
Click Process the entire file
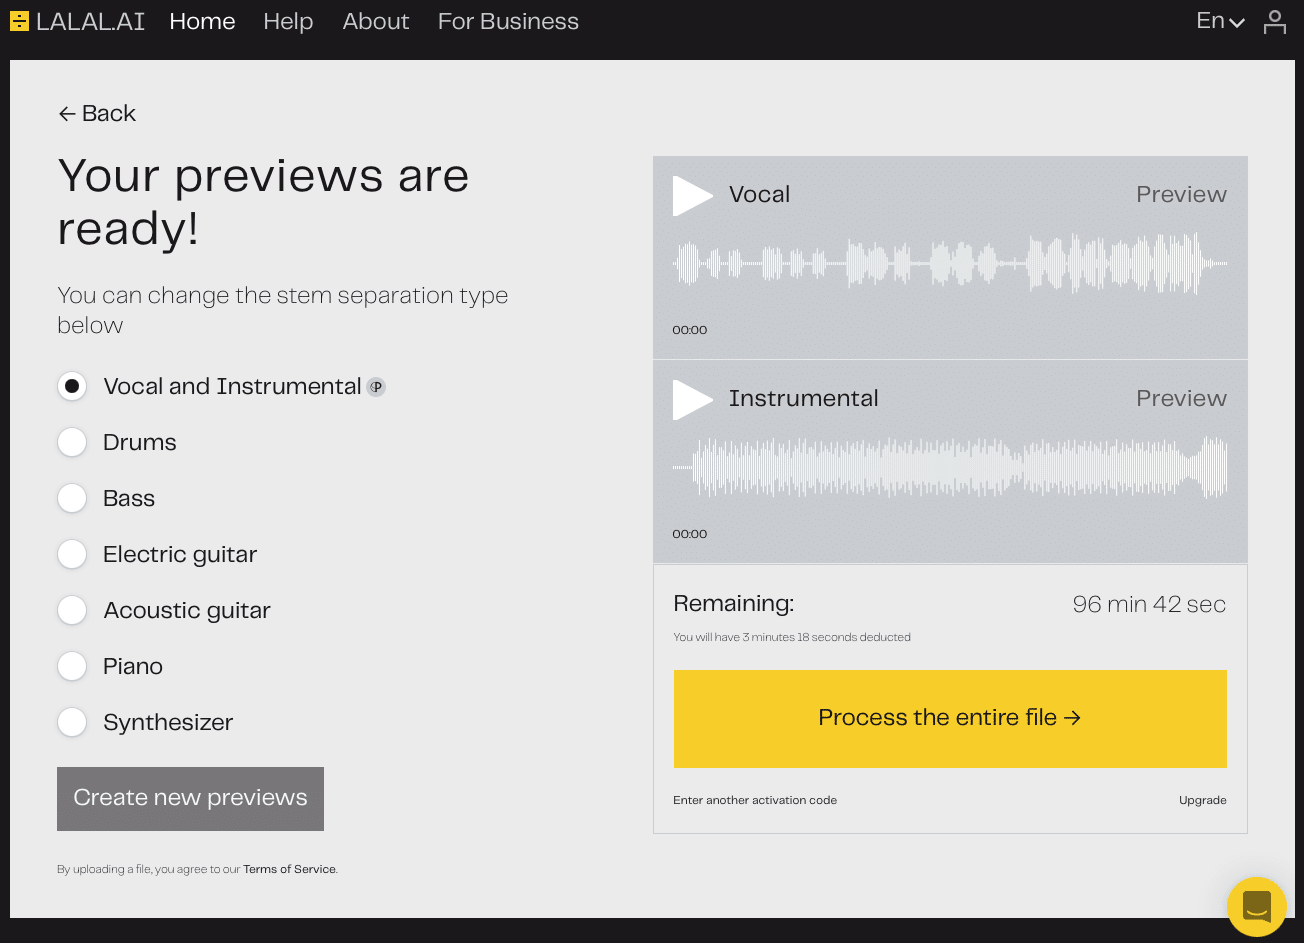tap(950, 717)
